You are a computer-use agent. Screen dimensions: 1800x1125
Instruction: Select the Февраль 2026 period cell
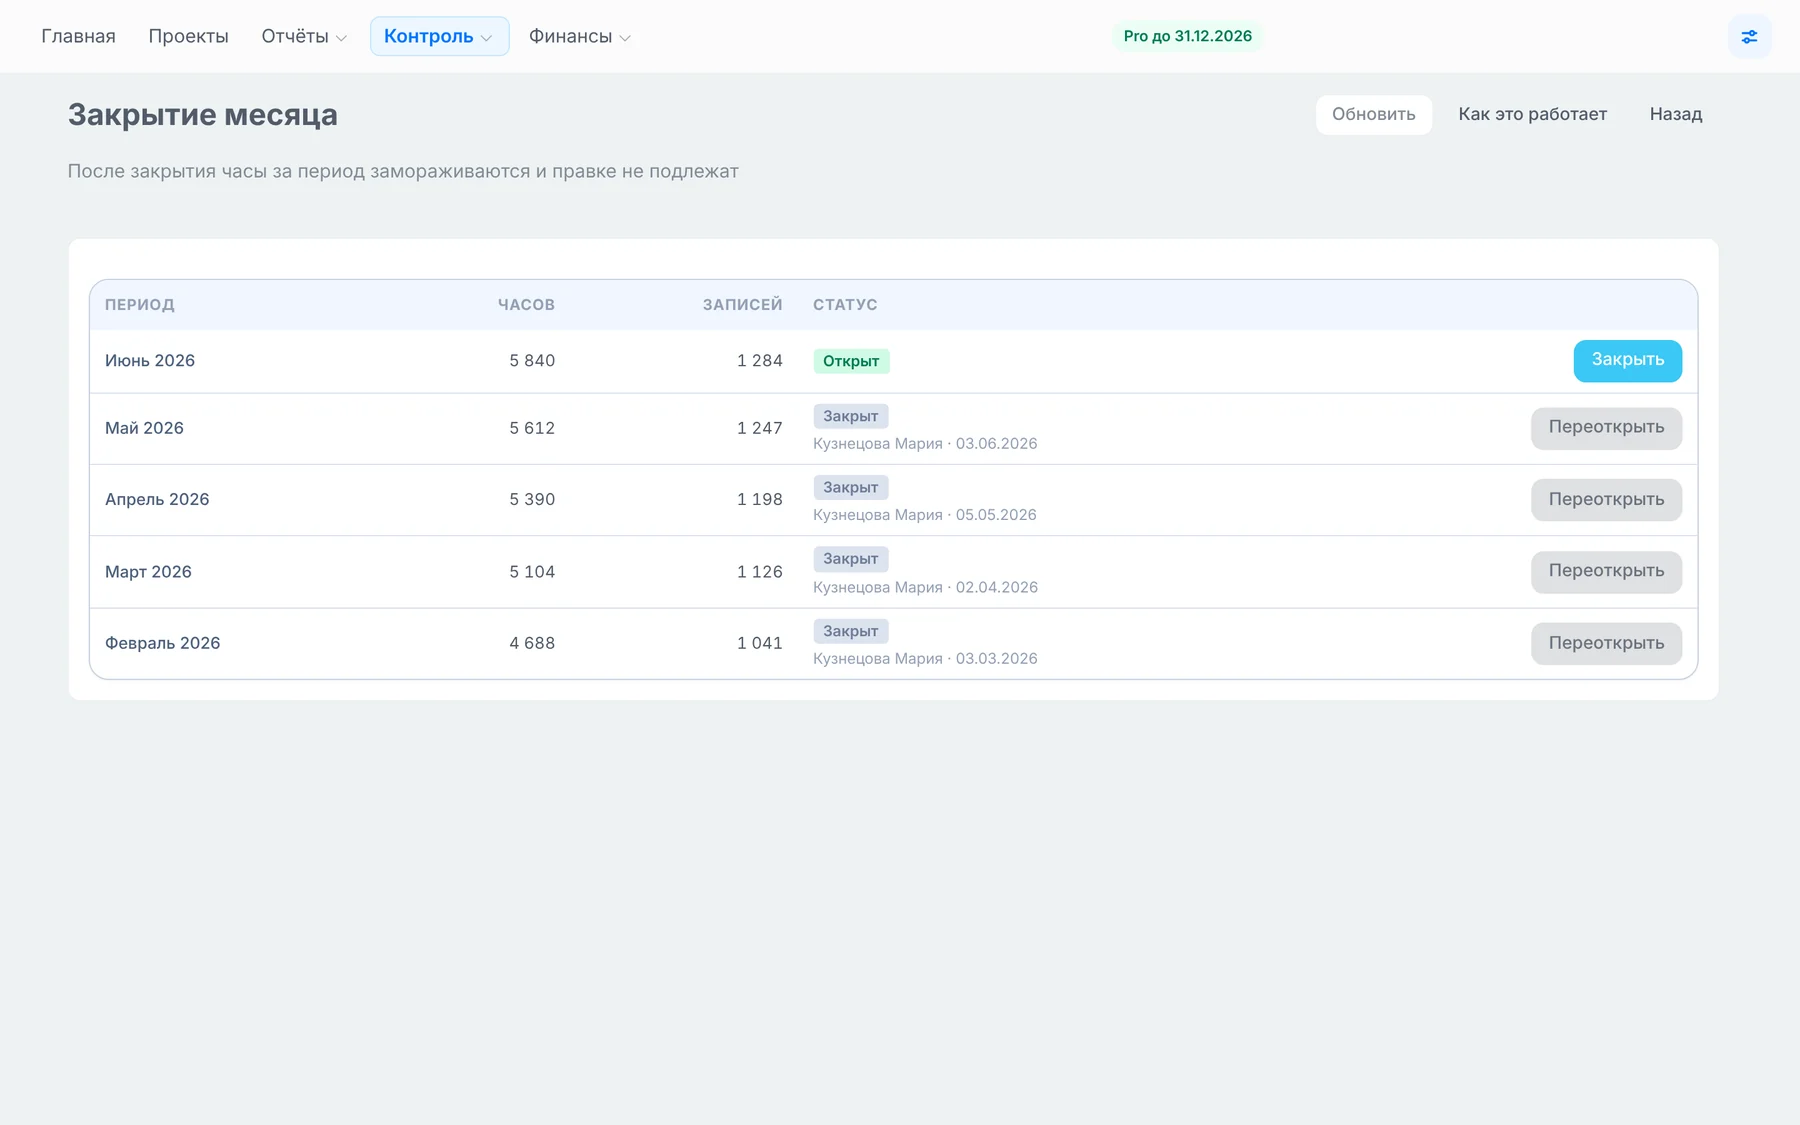tap(162, 643)
